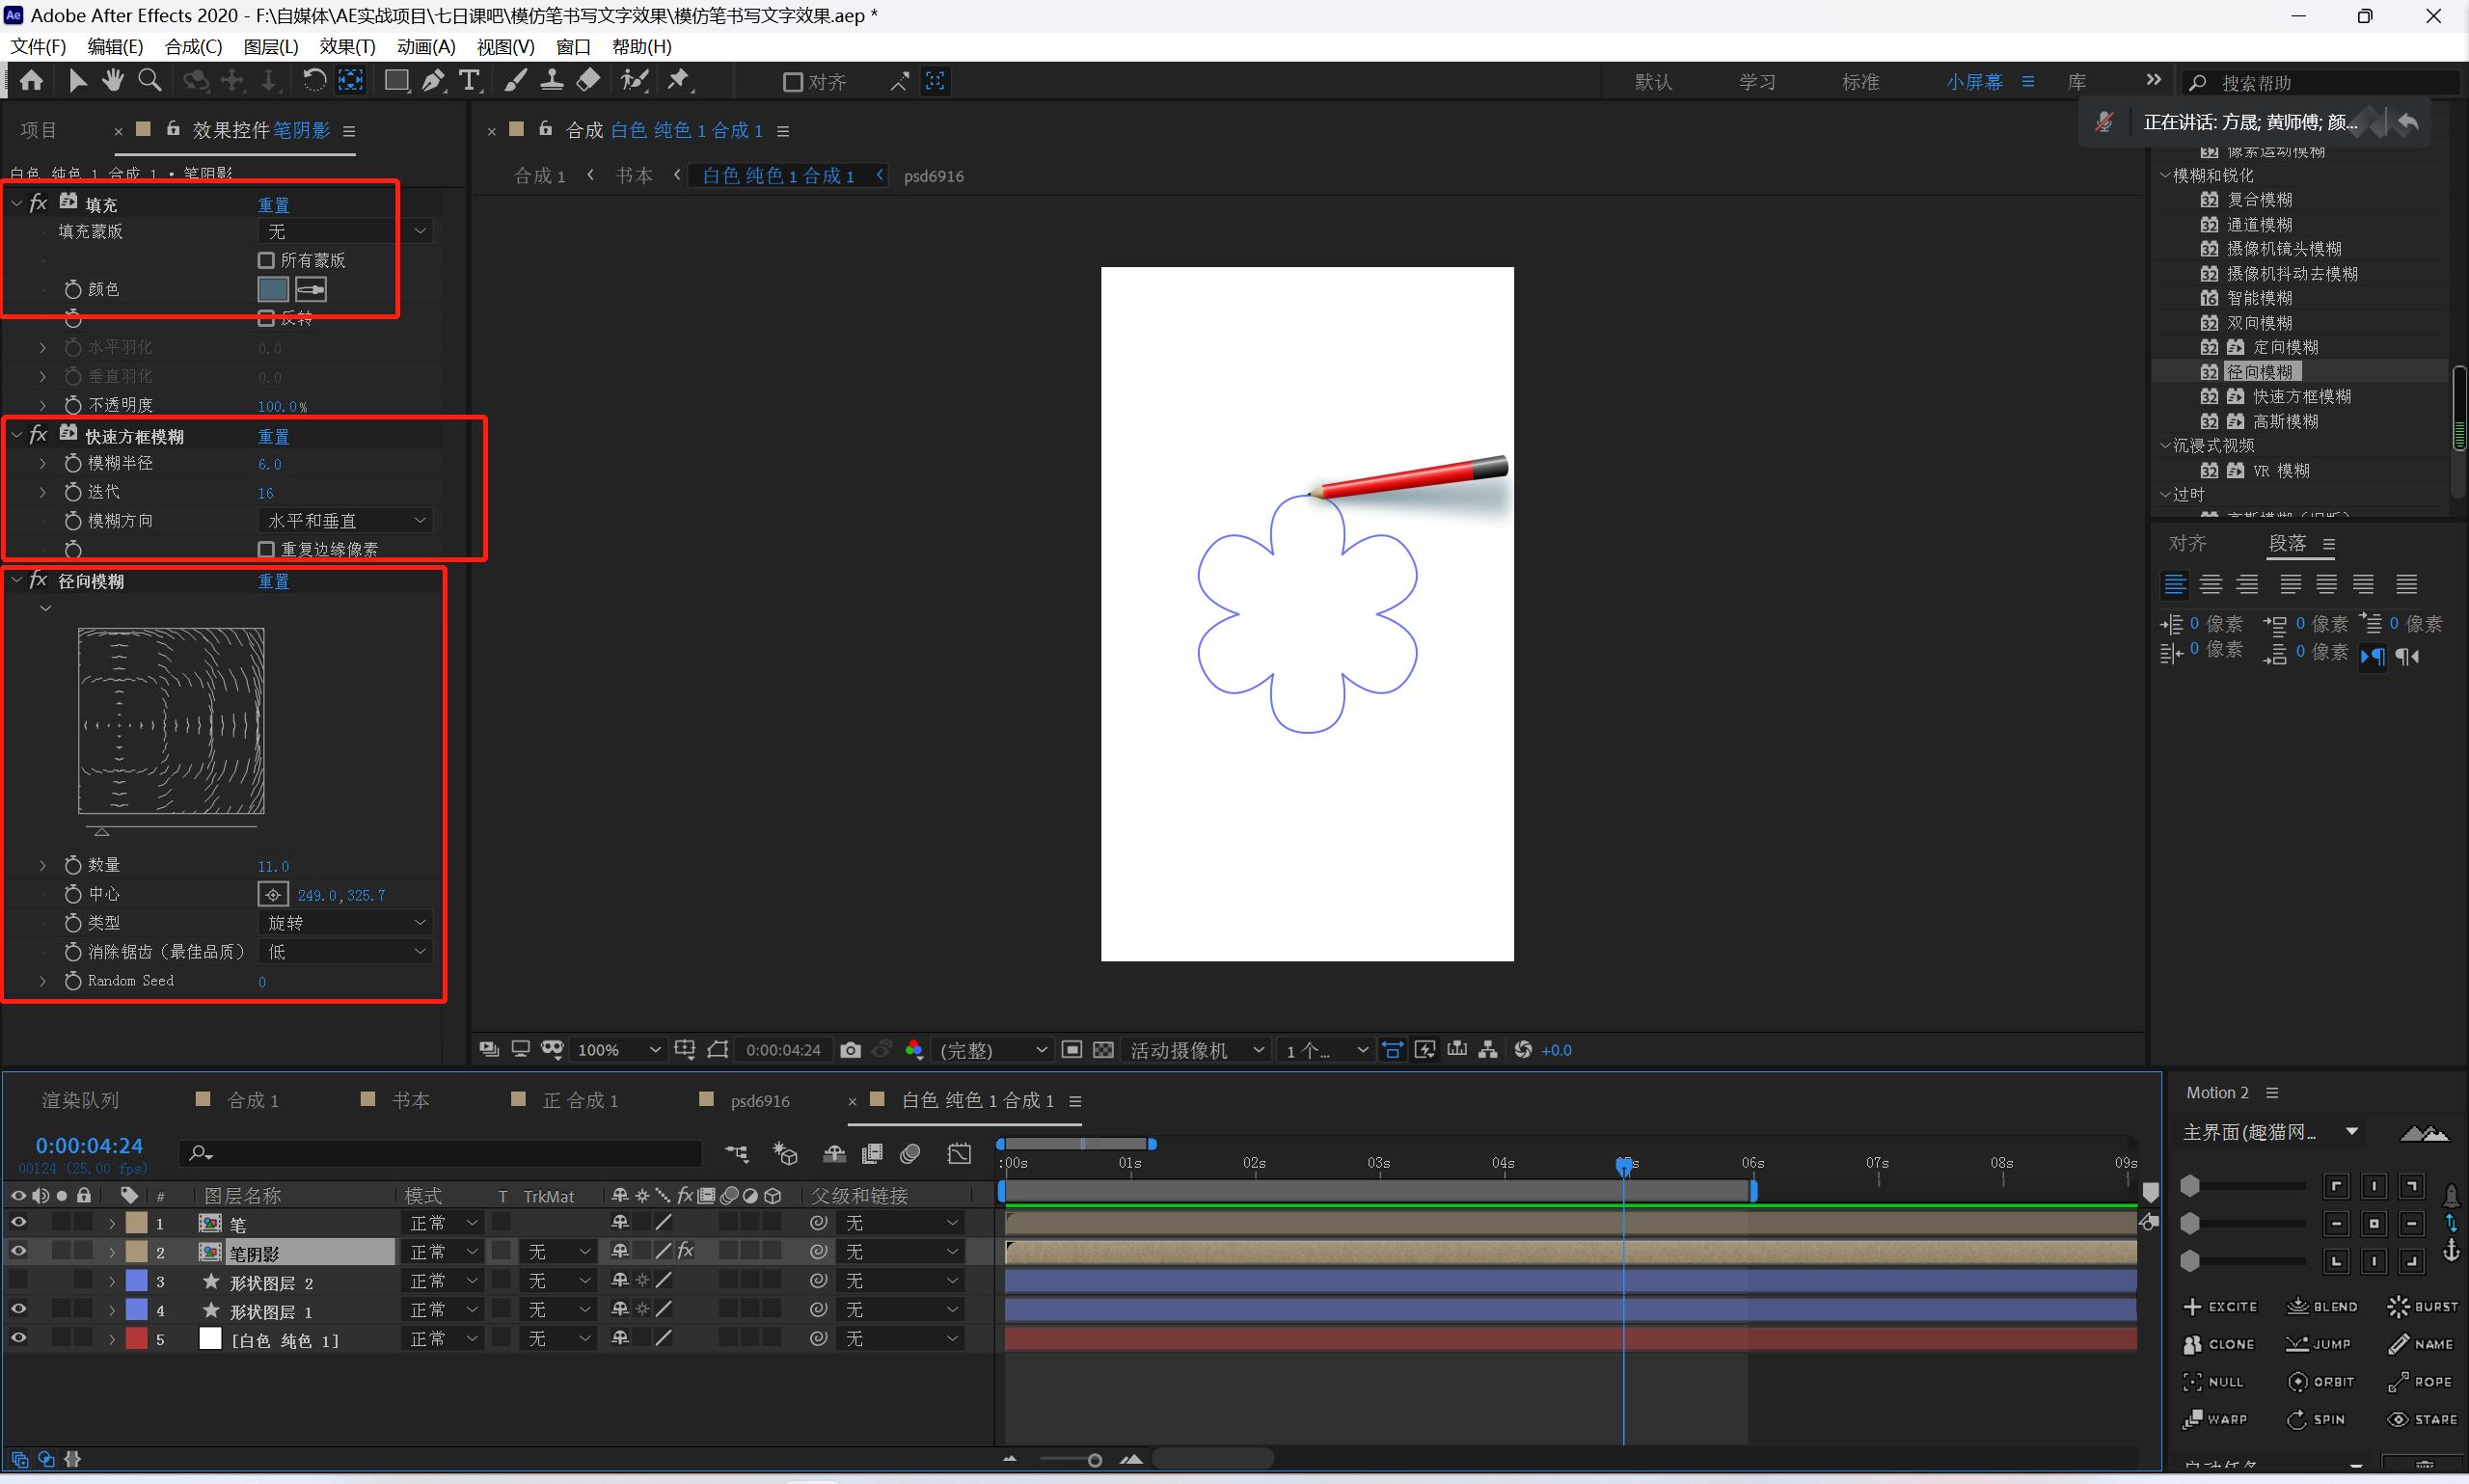Viewport: 2469px width, 1484px height.
Task: Click 重置 for 径向模糊 effect
Action: point(273,582)
